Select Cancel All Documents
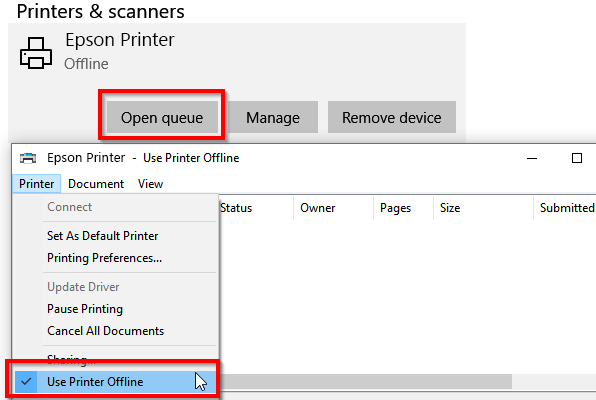 (116, 331)
